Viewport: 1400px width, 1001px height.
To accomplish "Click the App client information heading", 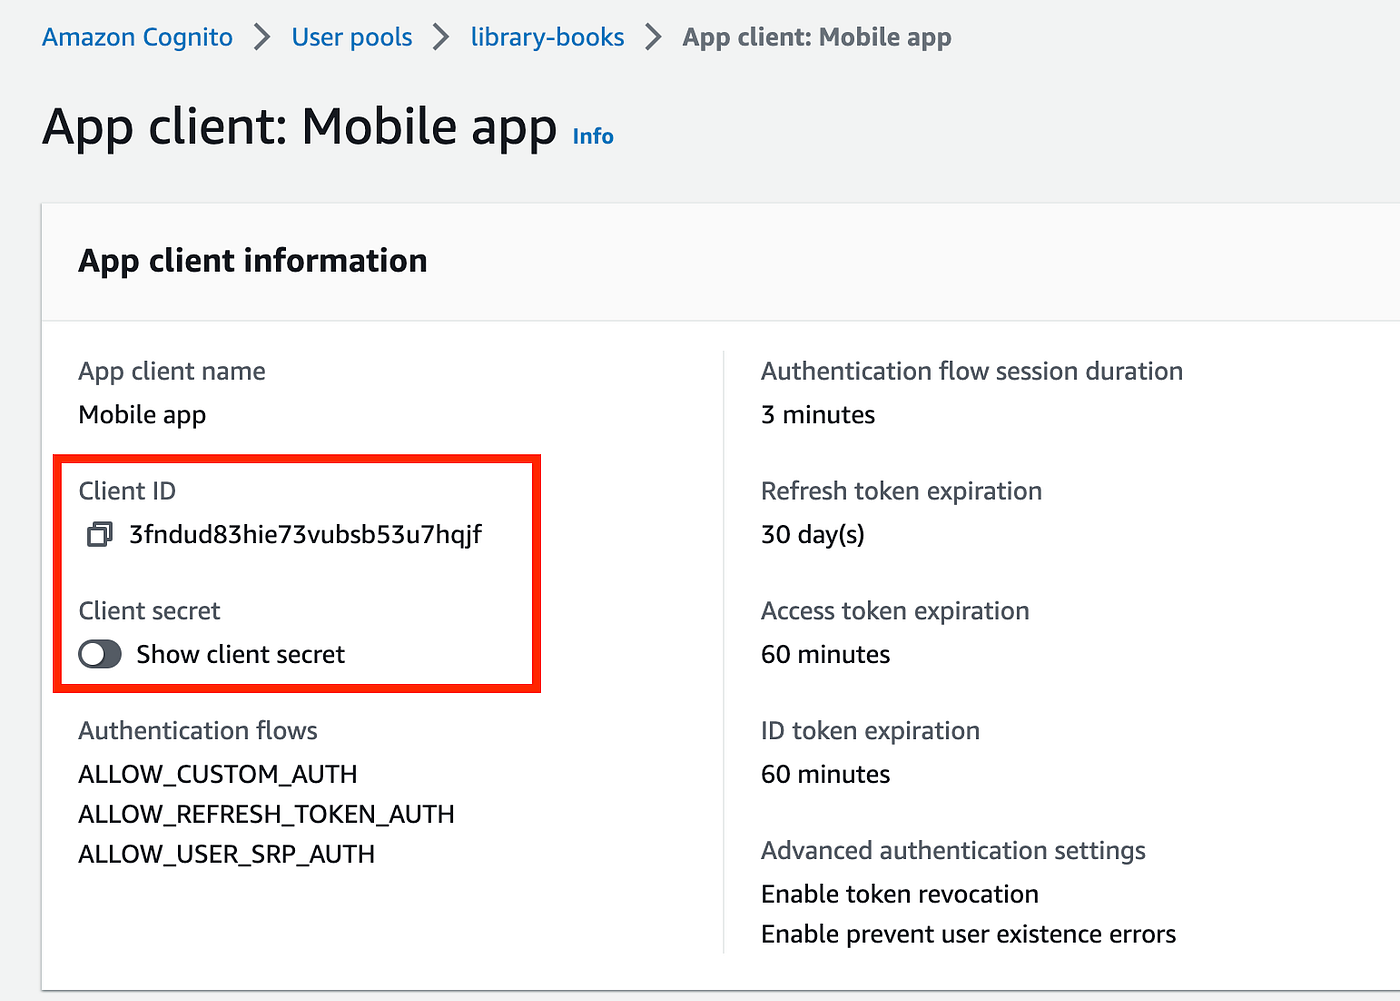I will click(x=253, y=261).
